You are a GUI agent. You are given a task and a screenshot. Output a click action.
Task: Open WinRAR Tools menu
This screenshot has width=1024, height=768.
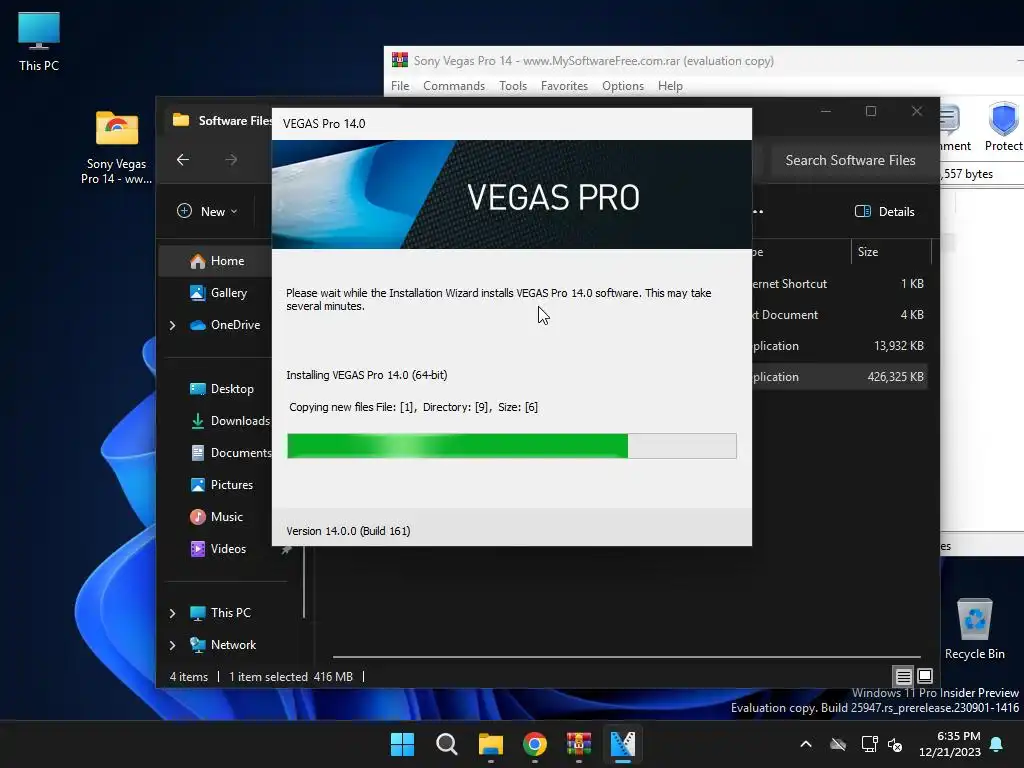(x=513, y=86)
